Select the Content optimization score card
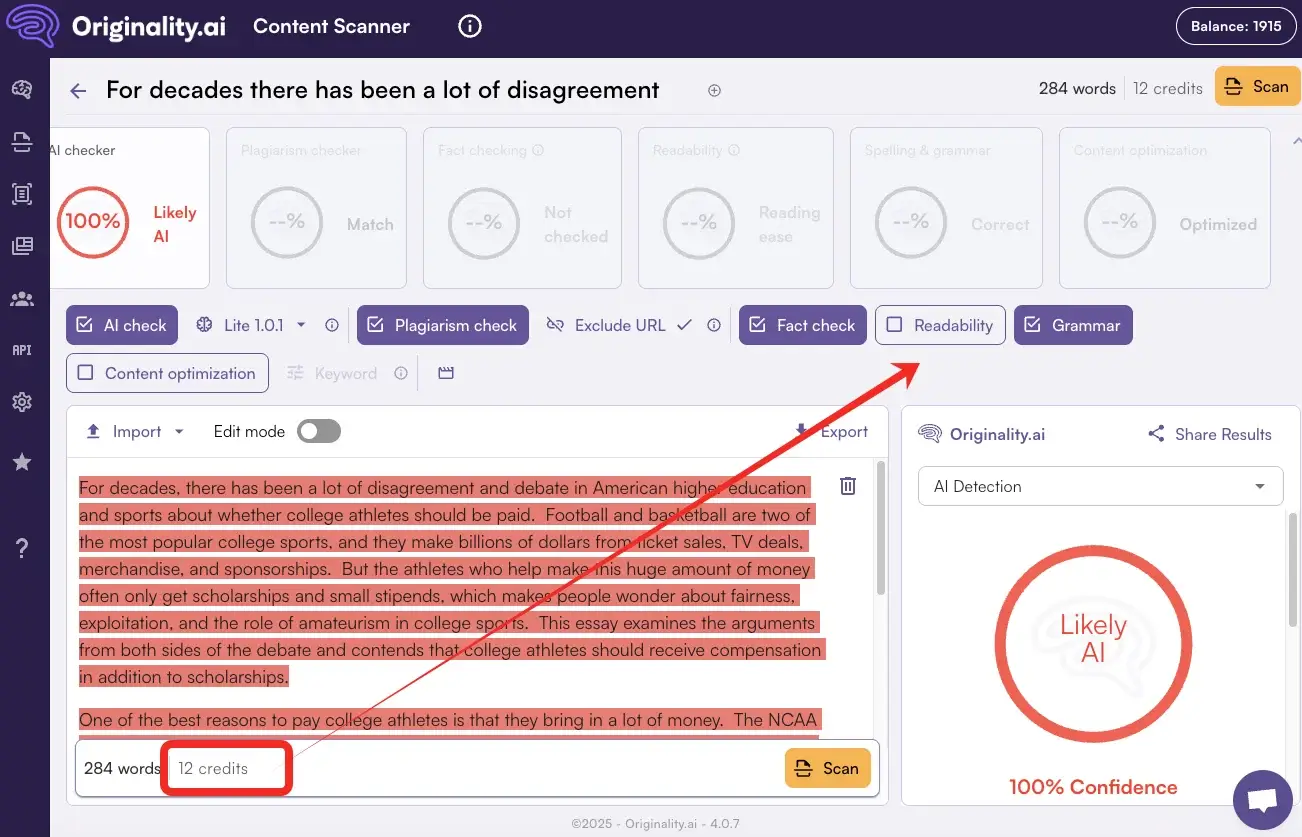1302x837 pixels. [1165, 208]
